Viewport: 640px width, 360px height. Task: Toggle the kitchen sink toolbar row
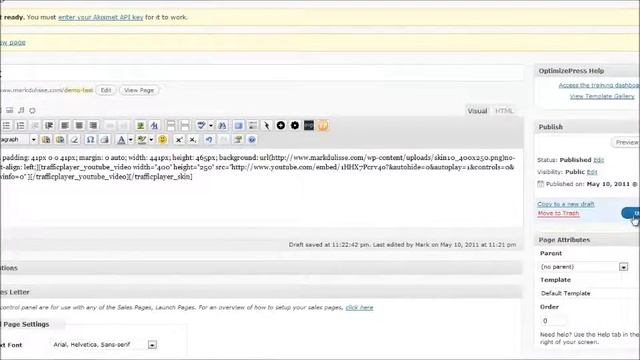coord(253,126)
